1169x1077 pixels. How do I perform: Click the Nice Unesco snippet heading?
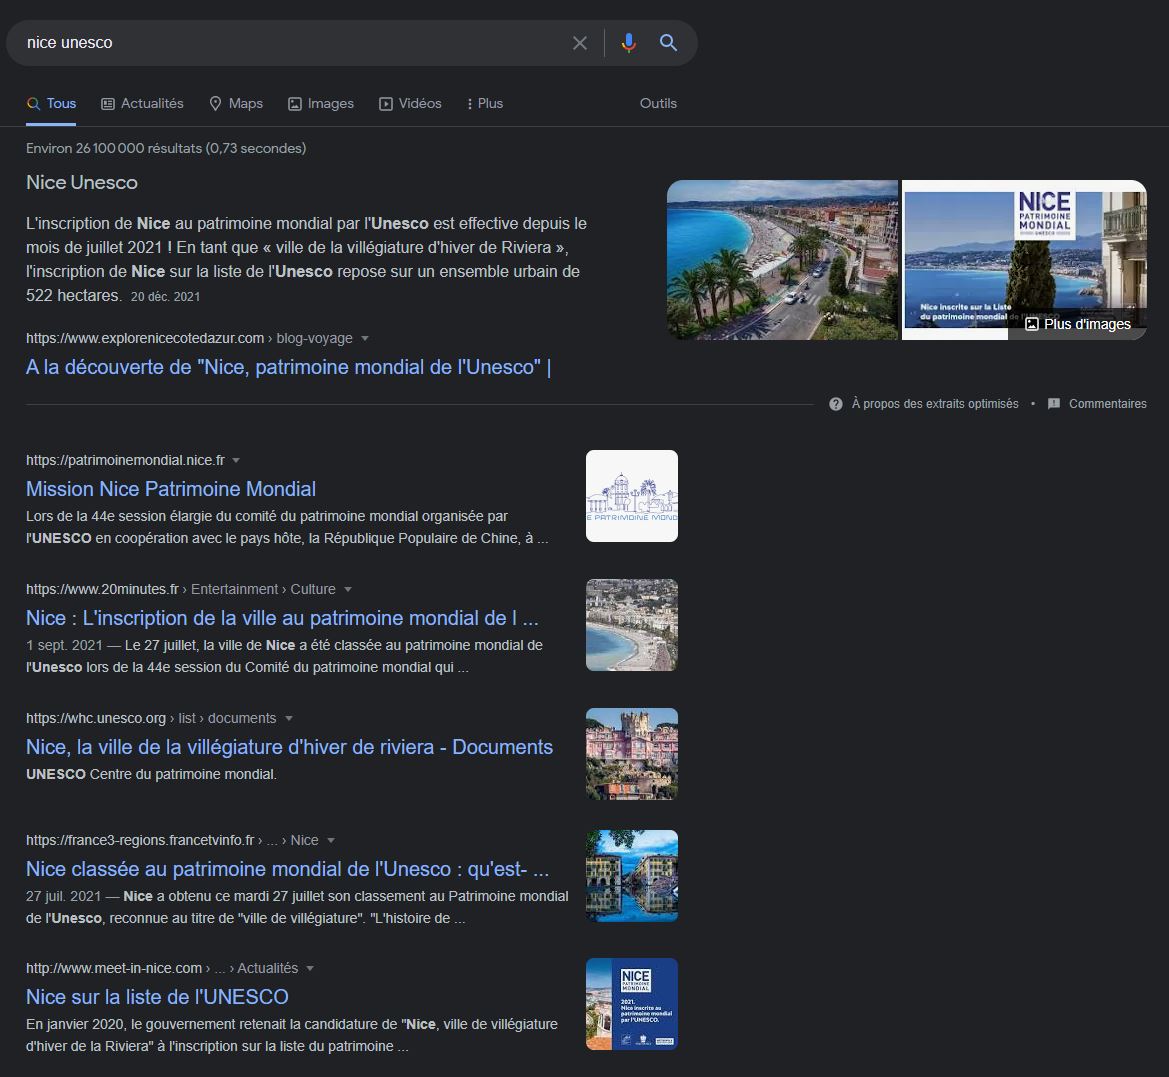click(x=82, y=183)
